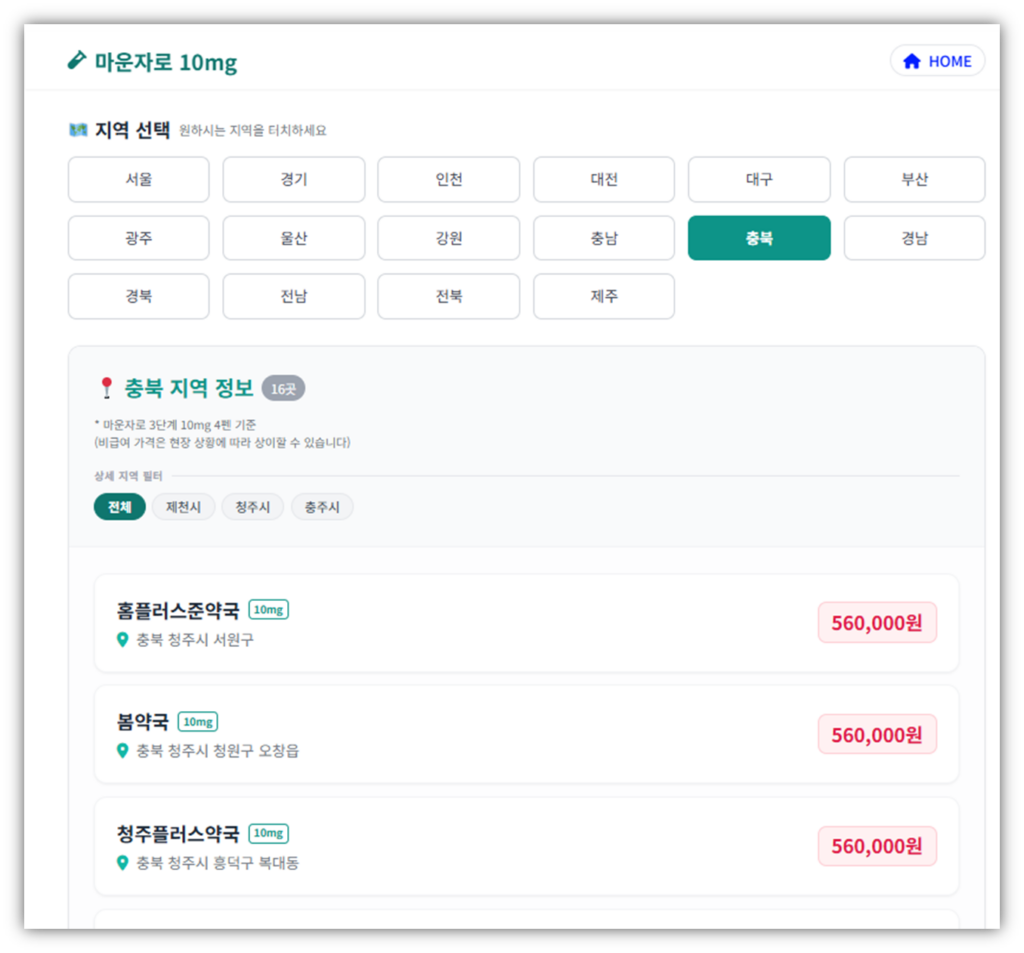This screenshot has width=1024, height=953.
Task: Click the syringe icon beside 마운자로 10mg title
Action: [77, 60]
